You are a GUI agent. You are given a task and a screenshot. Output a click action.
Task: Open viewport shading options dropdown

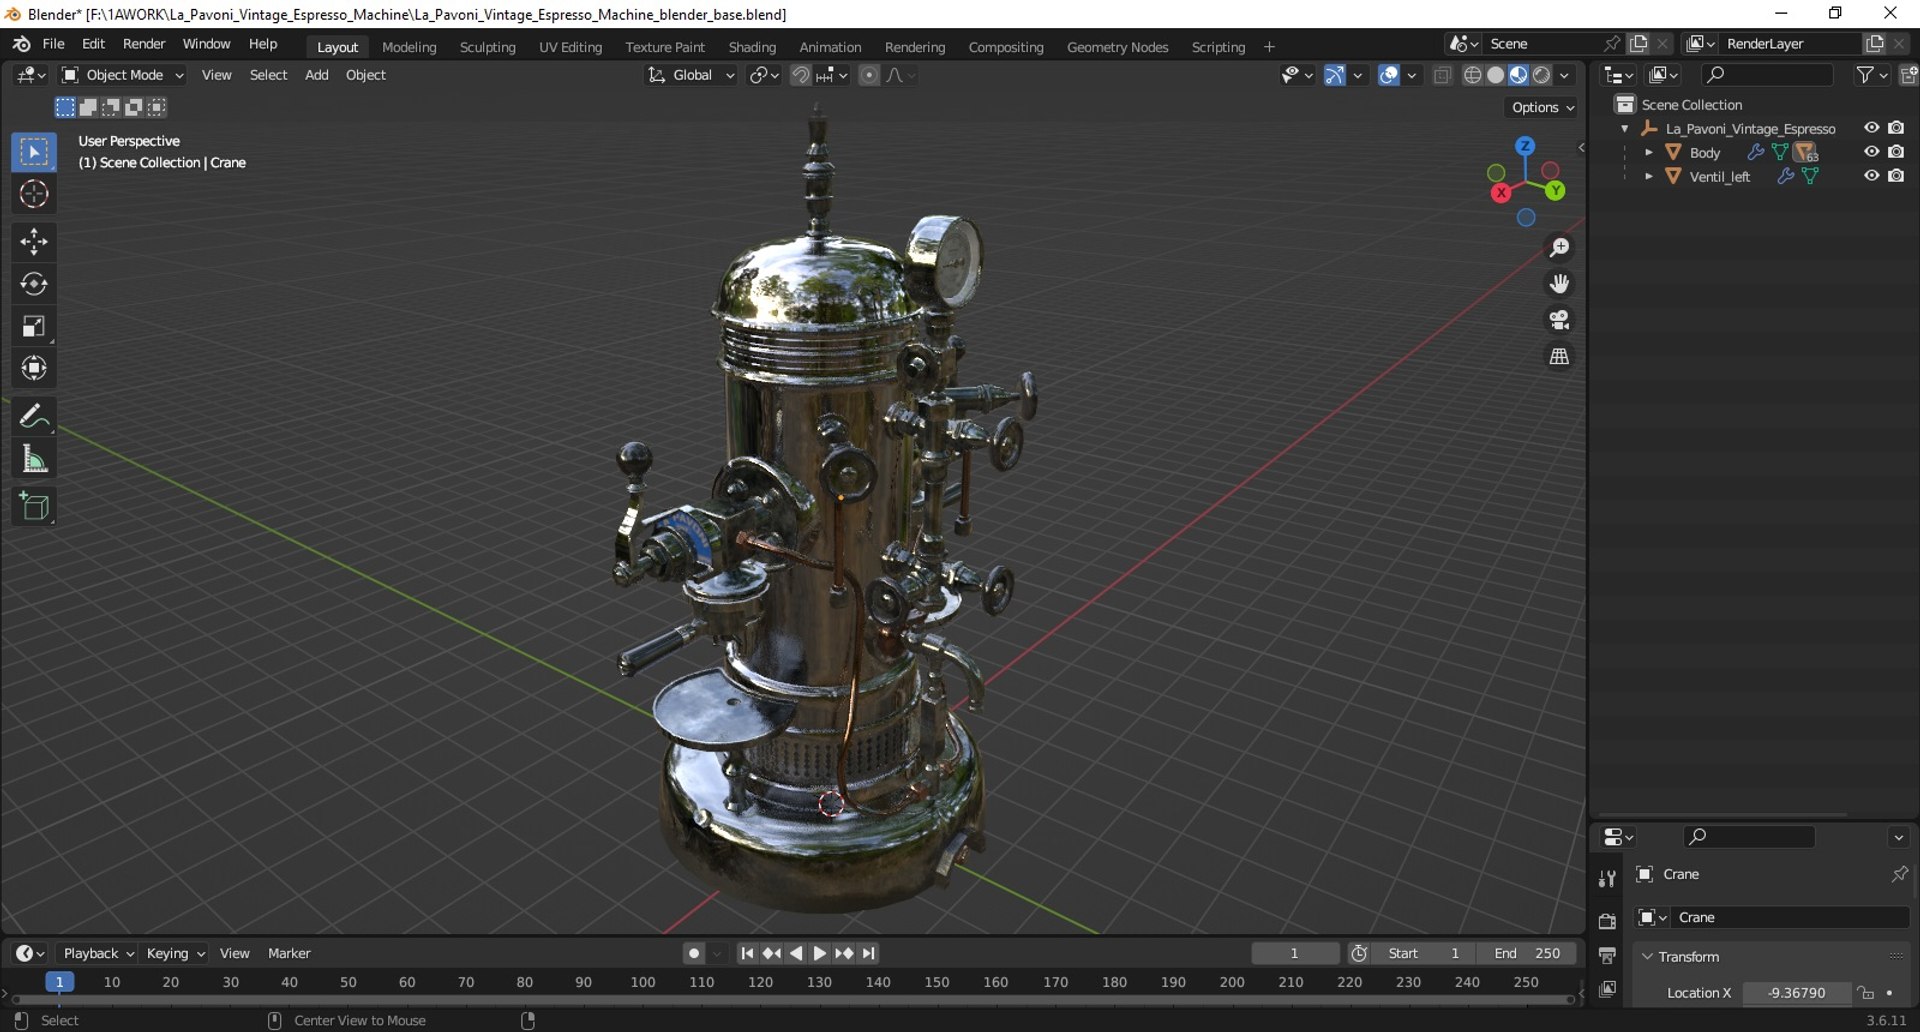(1565, 75)
